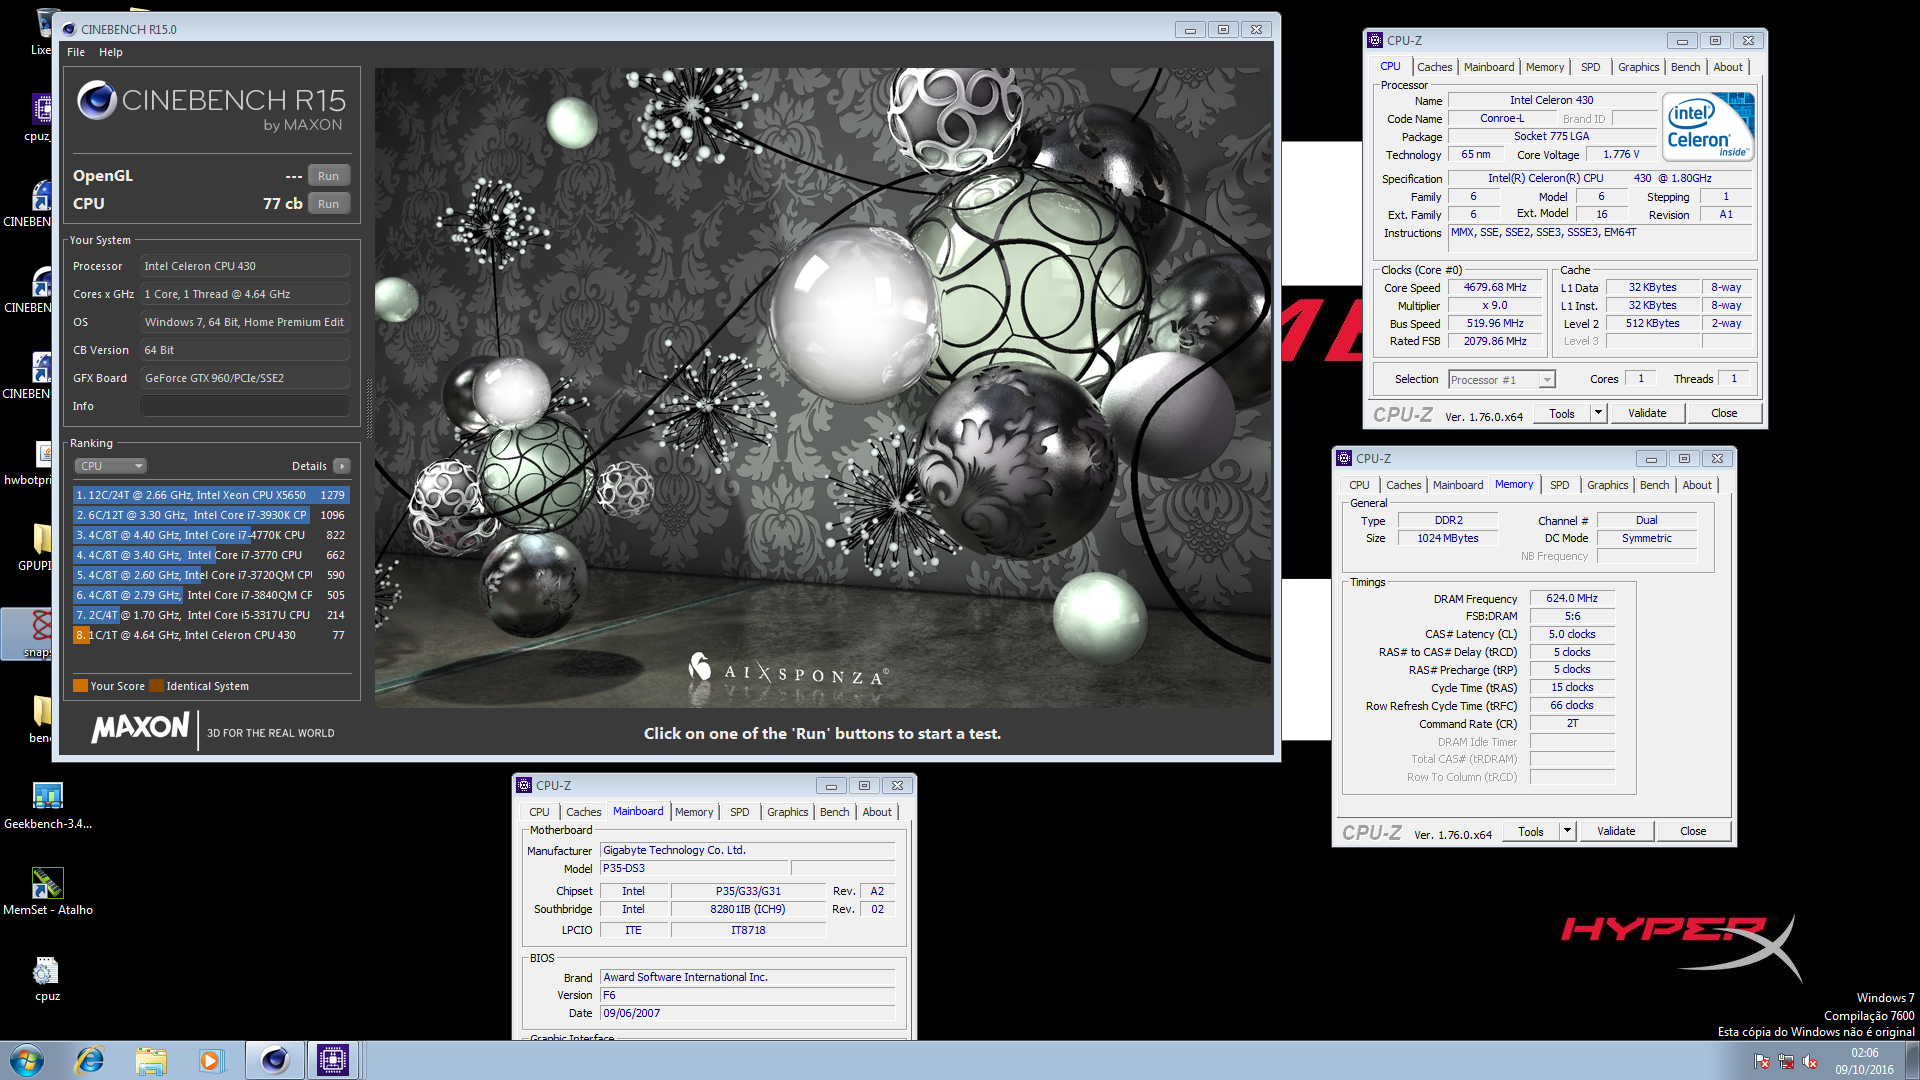Select ranking row Intel Core i5-3317U
1920x1080 pixels.
point(211,615)
